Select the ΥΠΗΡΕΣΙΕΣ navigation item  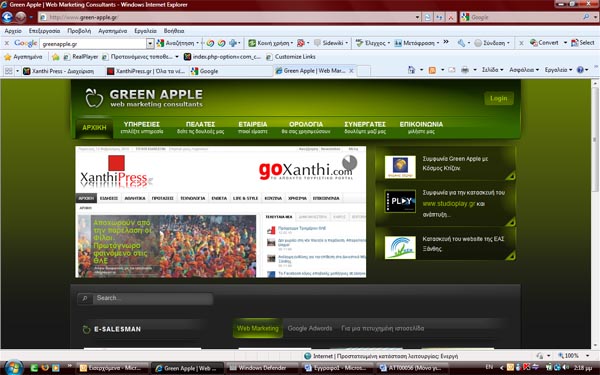[x=142, y=127]
